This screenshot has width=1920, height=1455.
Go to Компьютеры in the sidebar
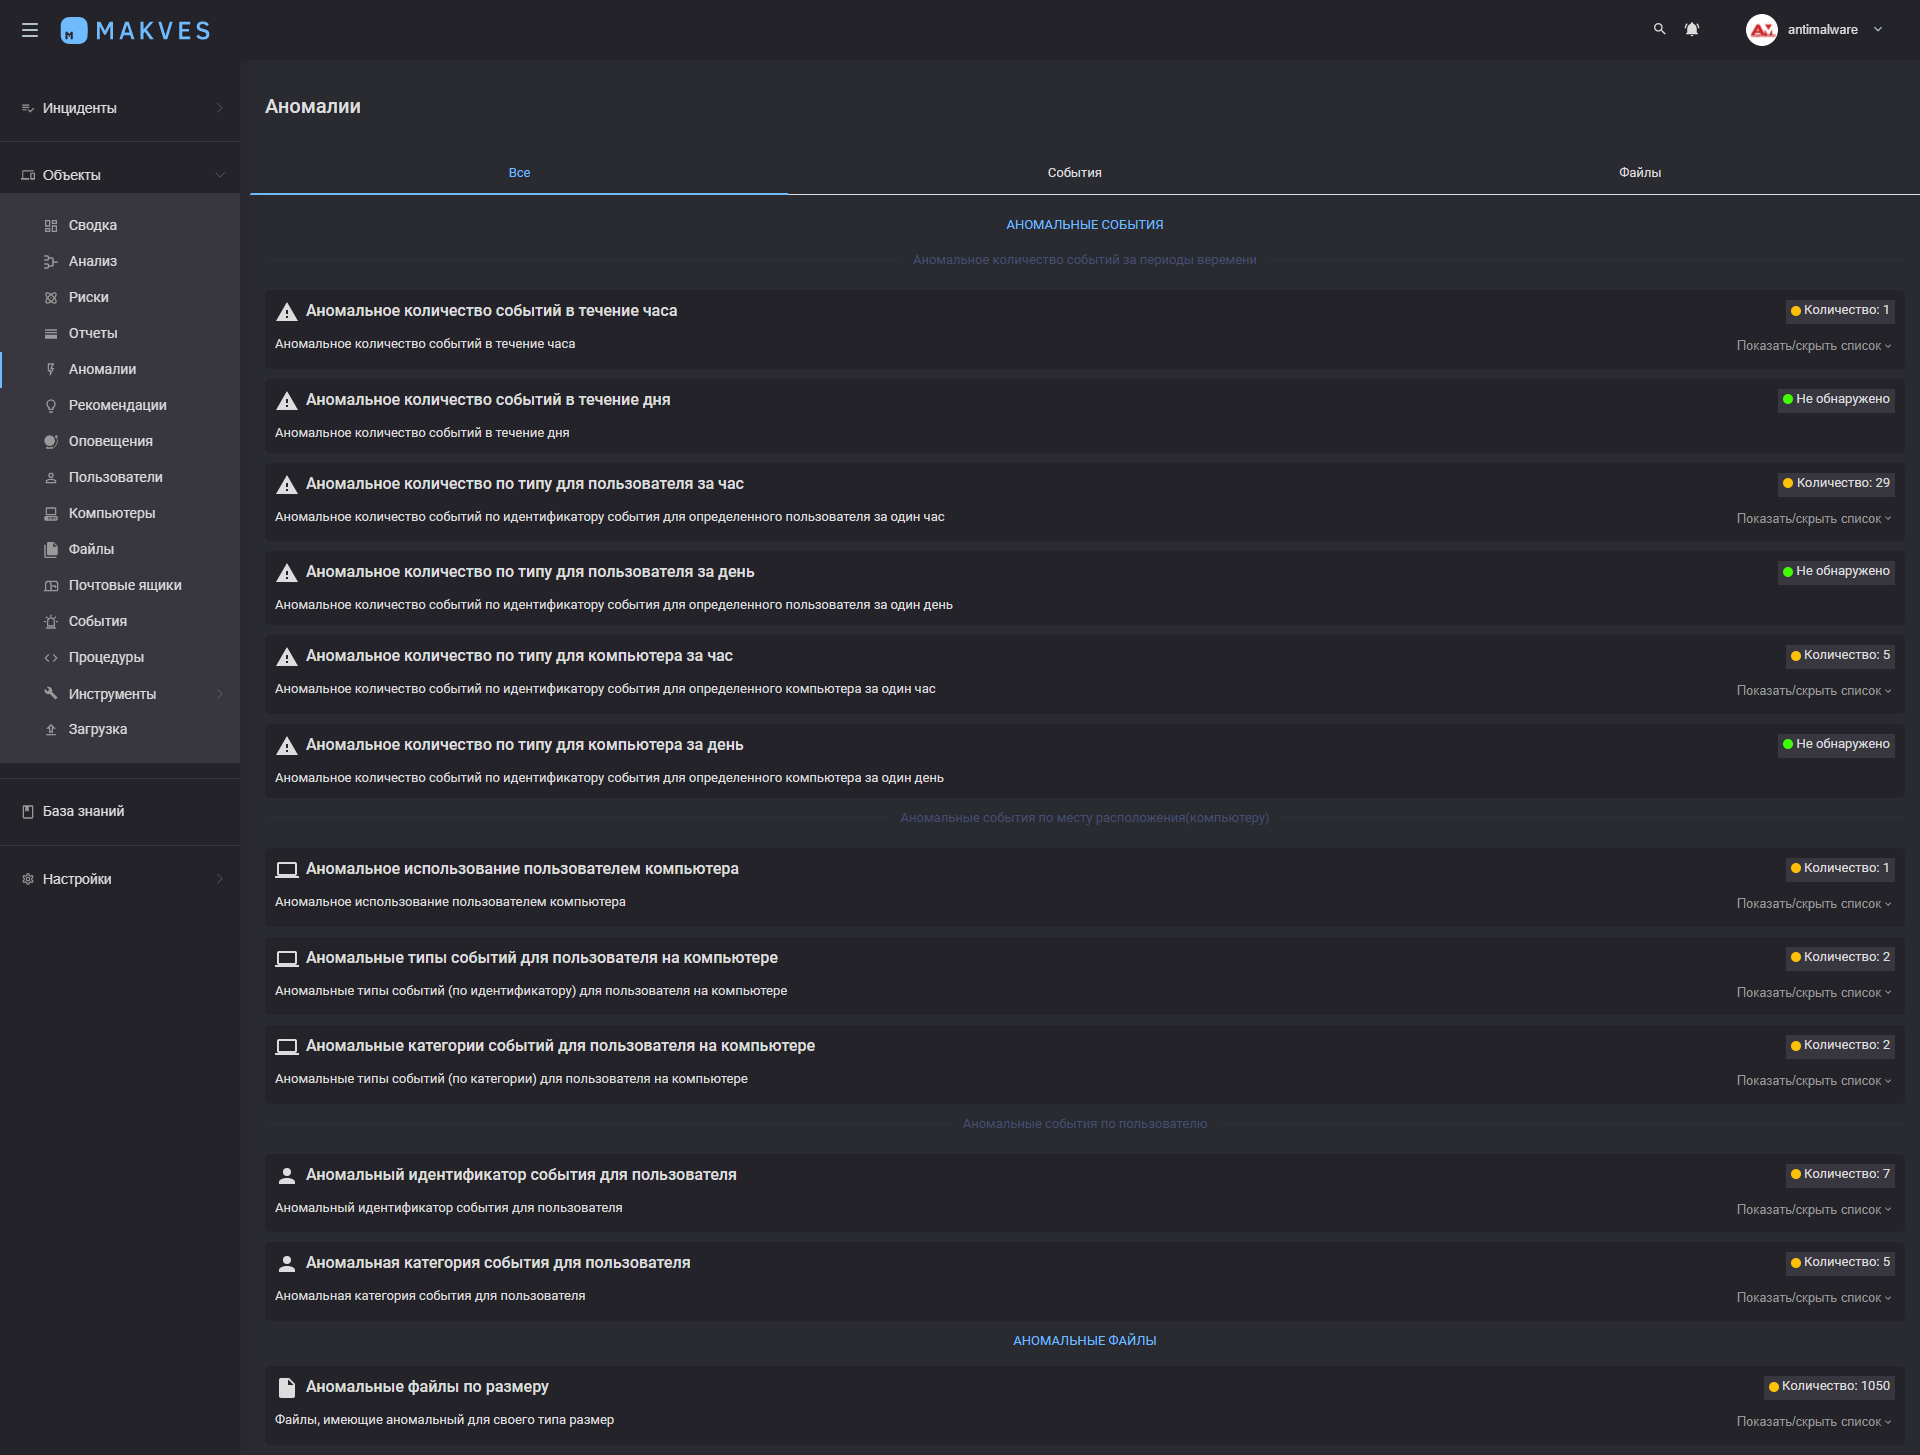click(111, 513)
